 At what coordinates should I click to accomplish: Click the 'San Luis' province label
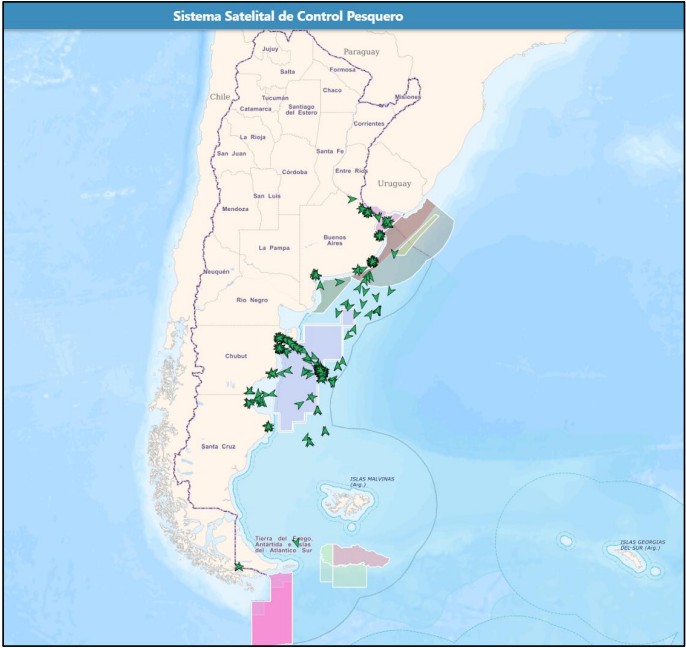coord(267,196)
